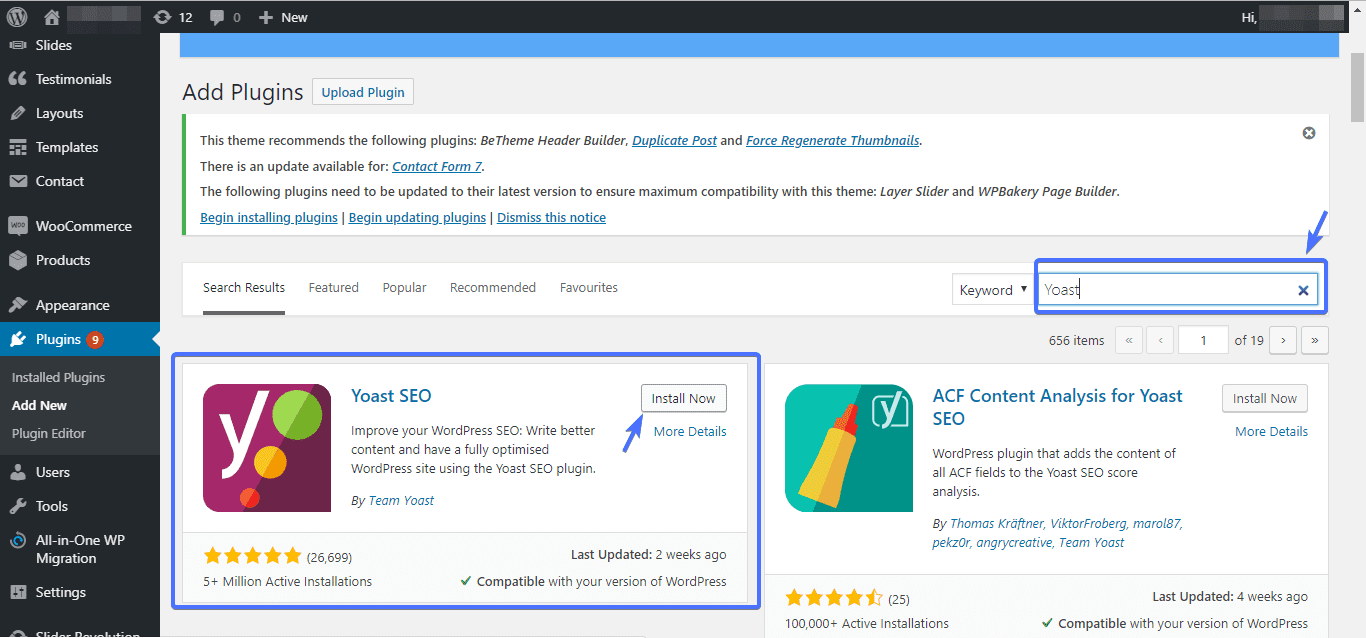
Task: Switch to the Popular tab
Action: coord(404,288)
